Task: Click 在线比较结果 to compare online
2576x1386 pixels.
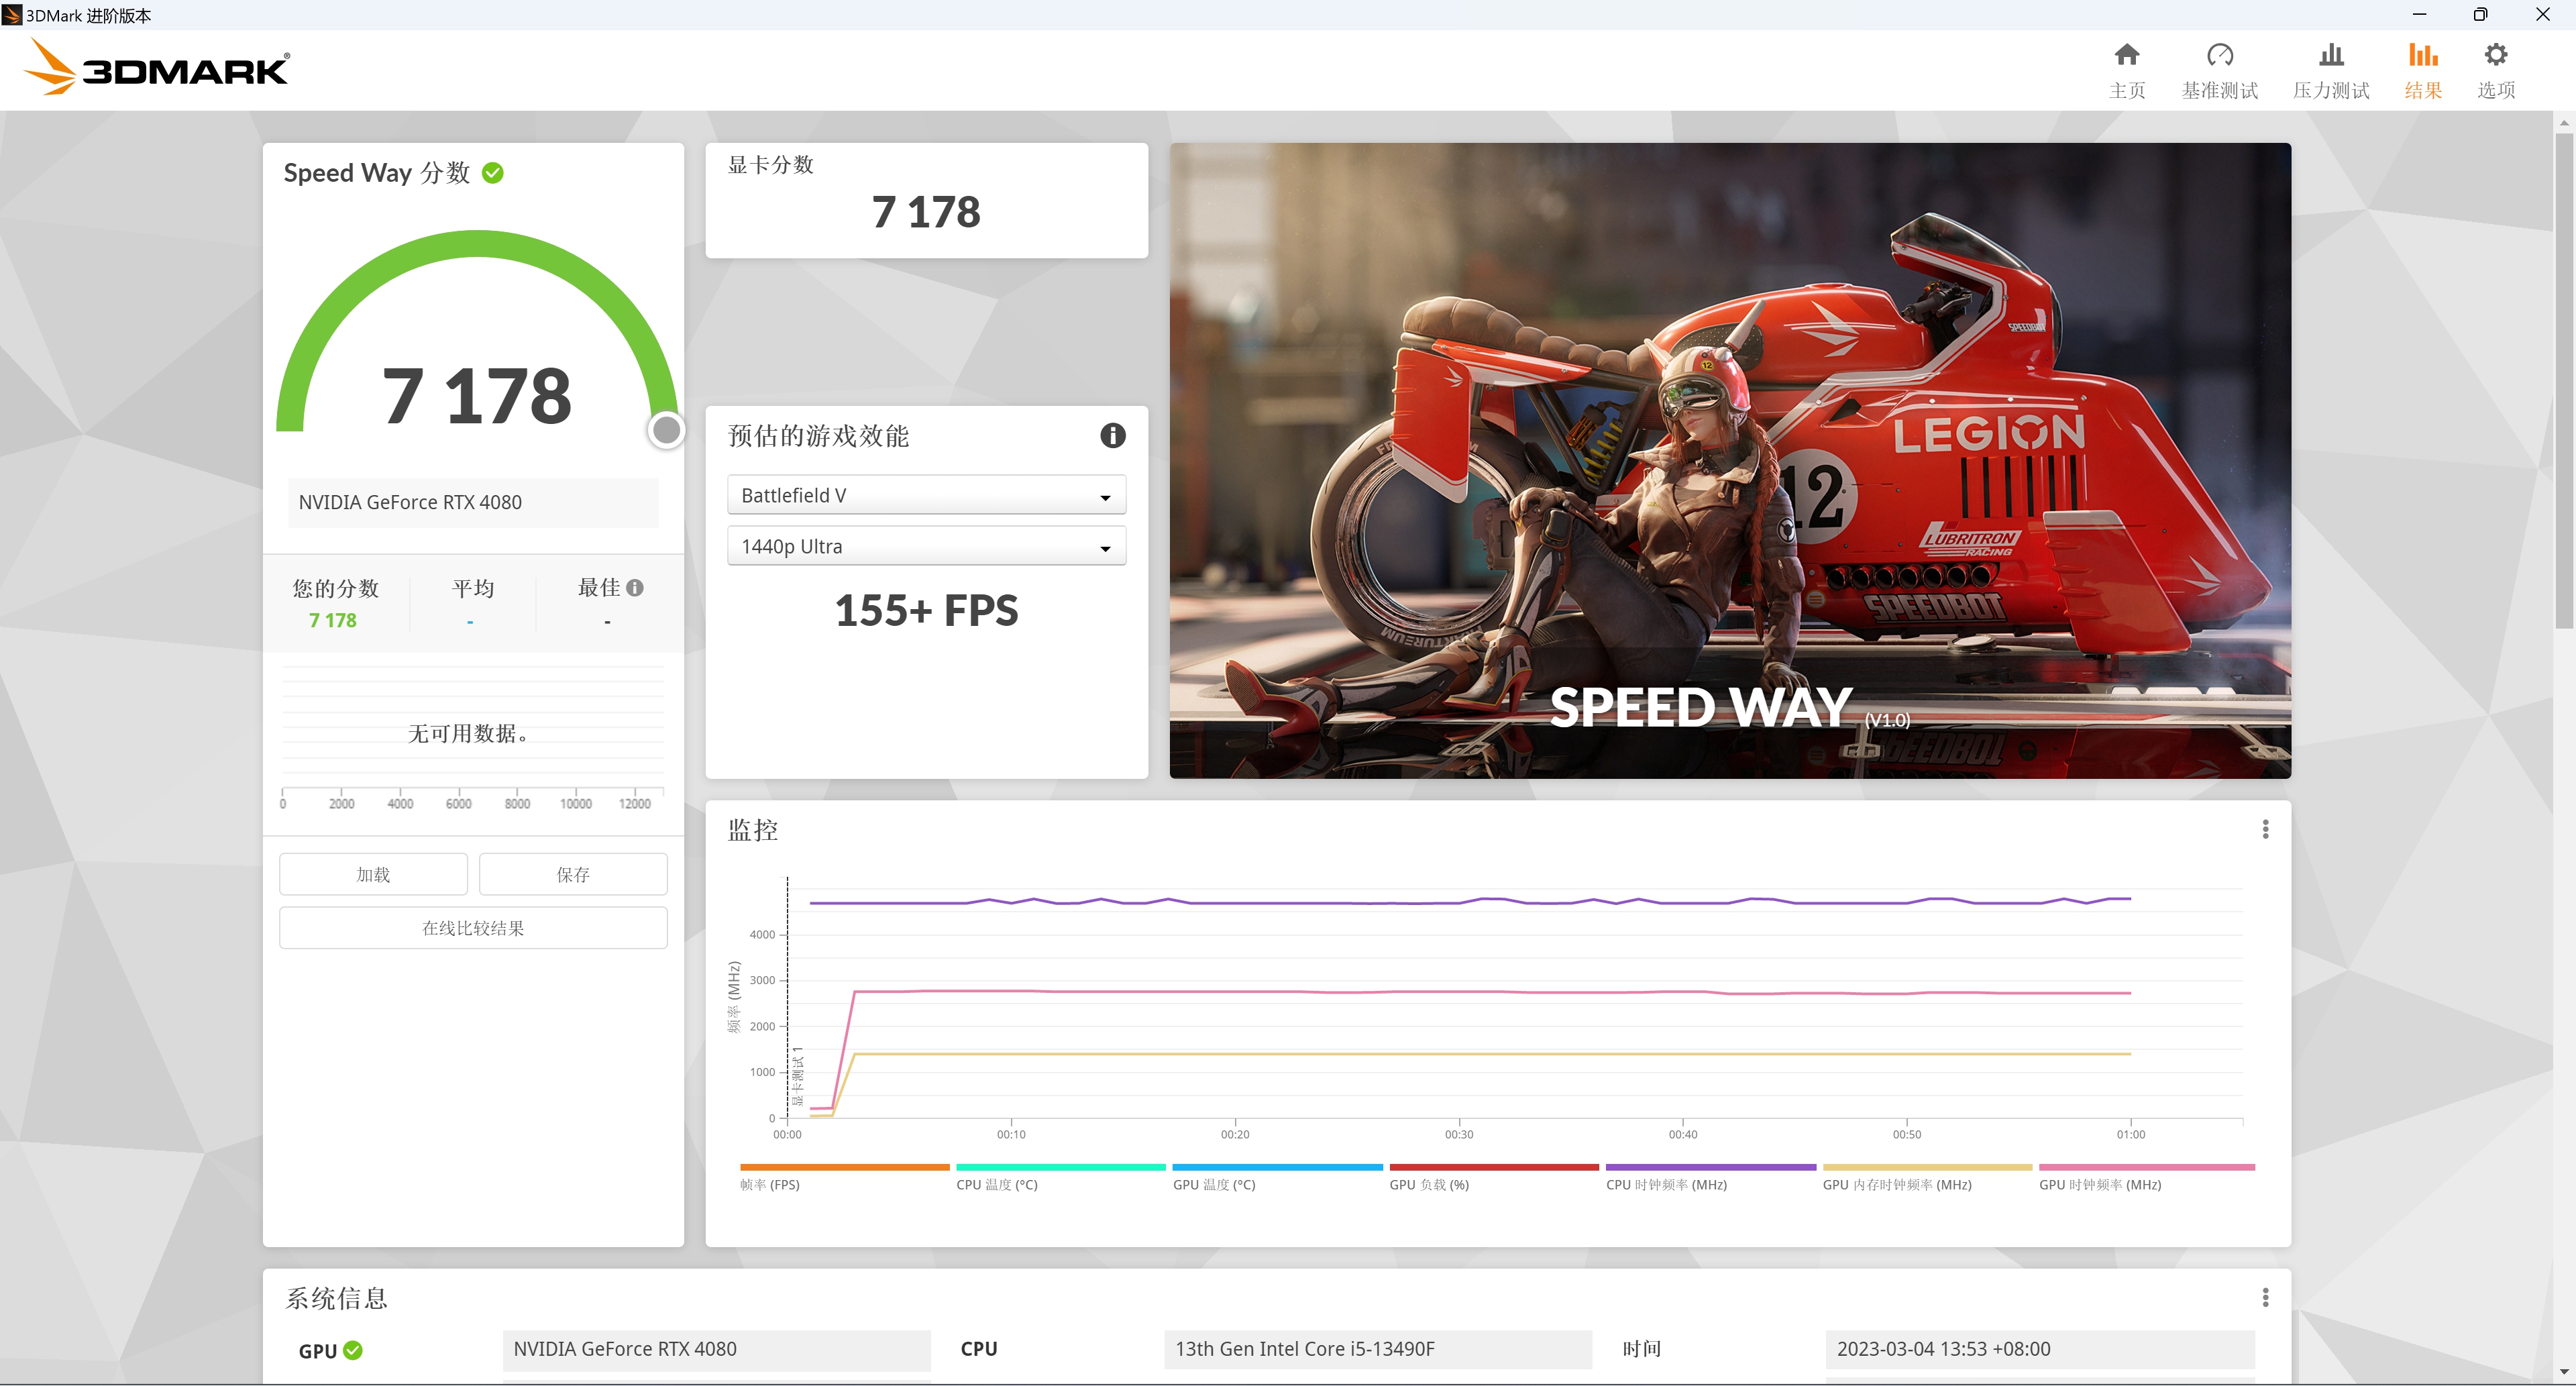Action: [x=472, y=927]
